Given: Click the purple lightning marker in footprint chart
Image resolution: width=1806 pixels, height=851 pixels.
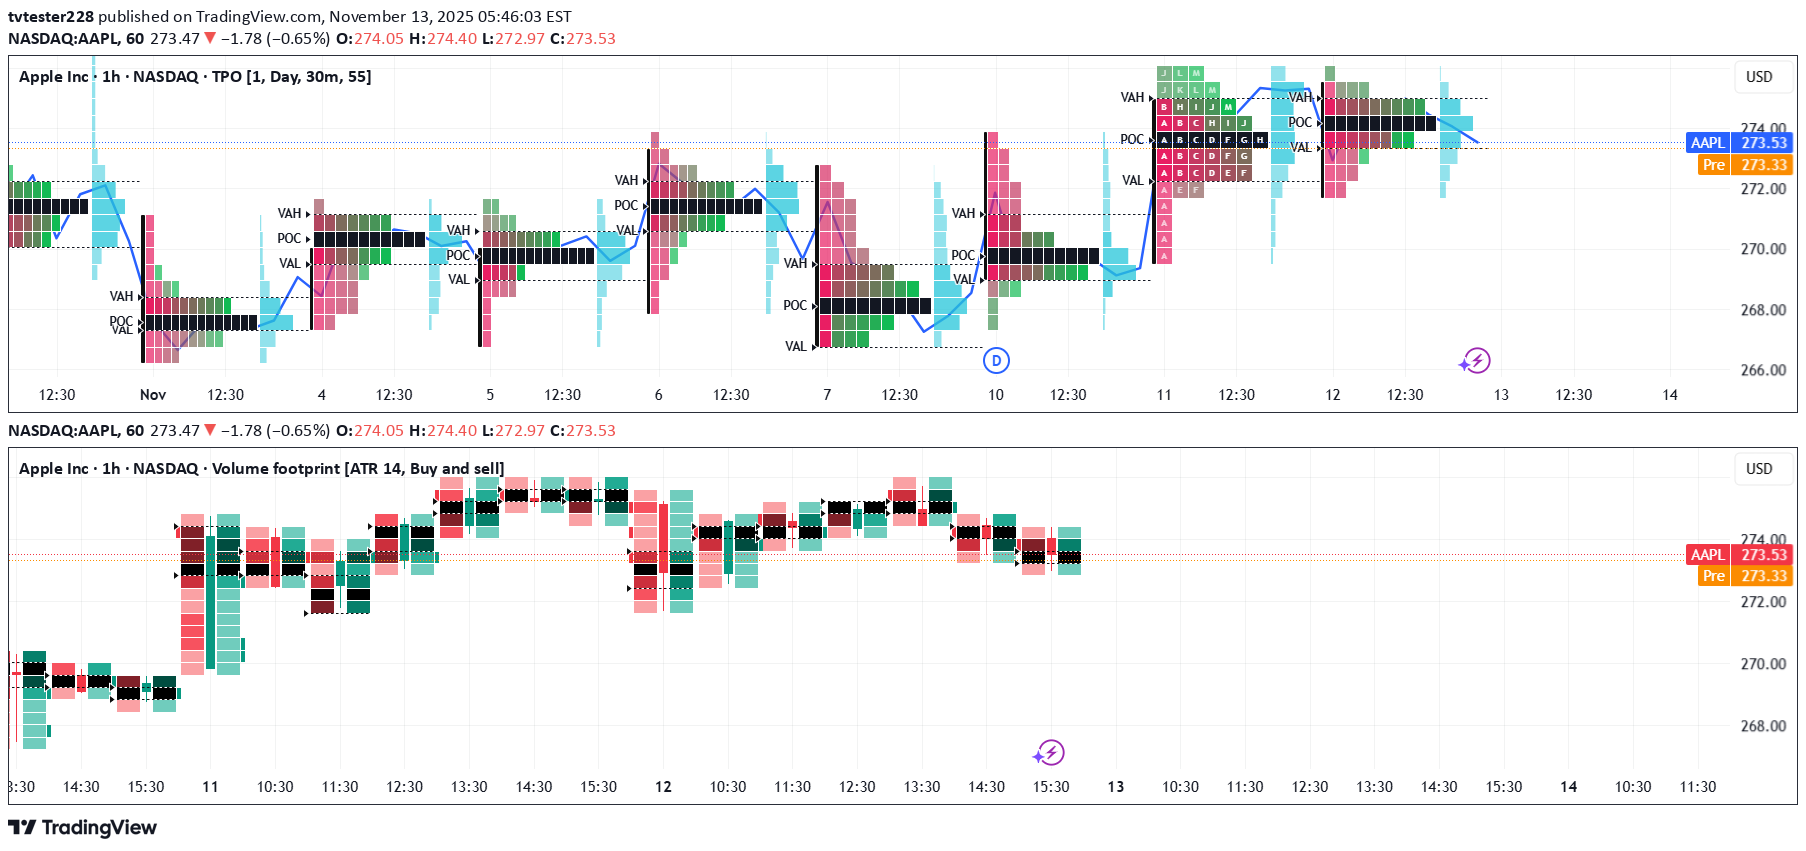Looking at the screenshot, I should (x=1049, y=753).
